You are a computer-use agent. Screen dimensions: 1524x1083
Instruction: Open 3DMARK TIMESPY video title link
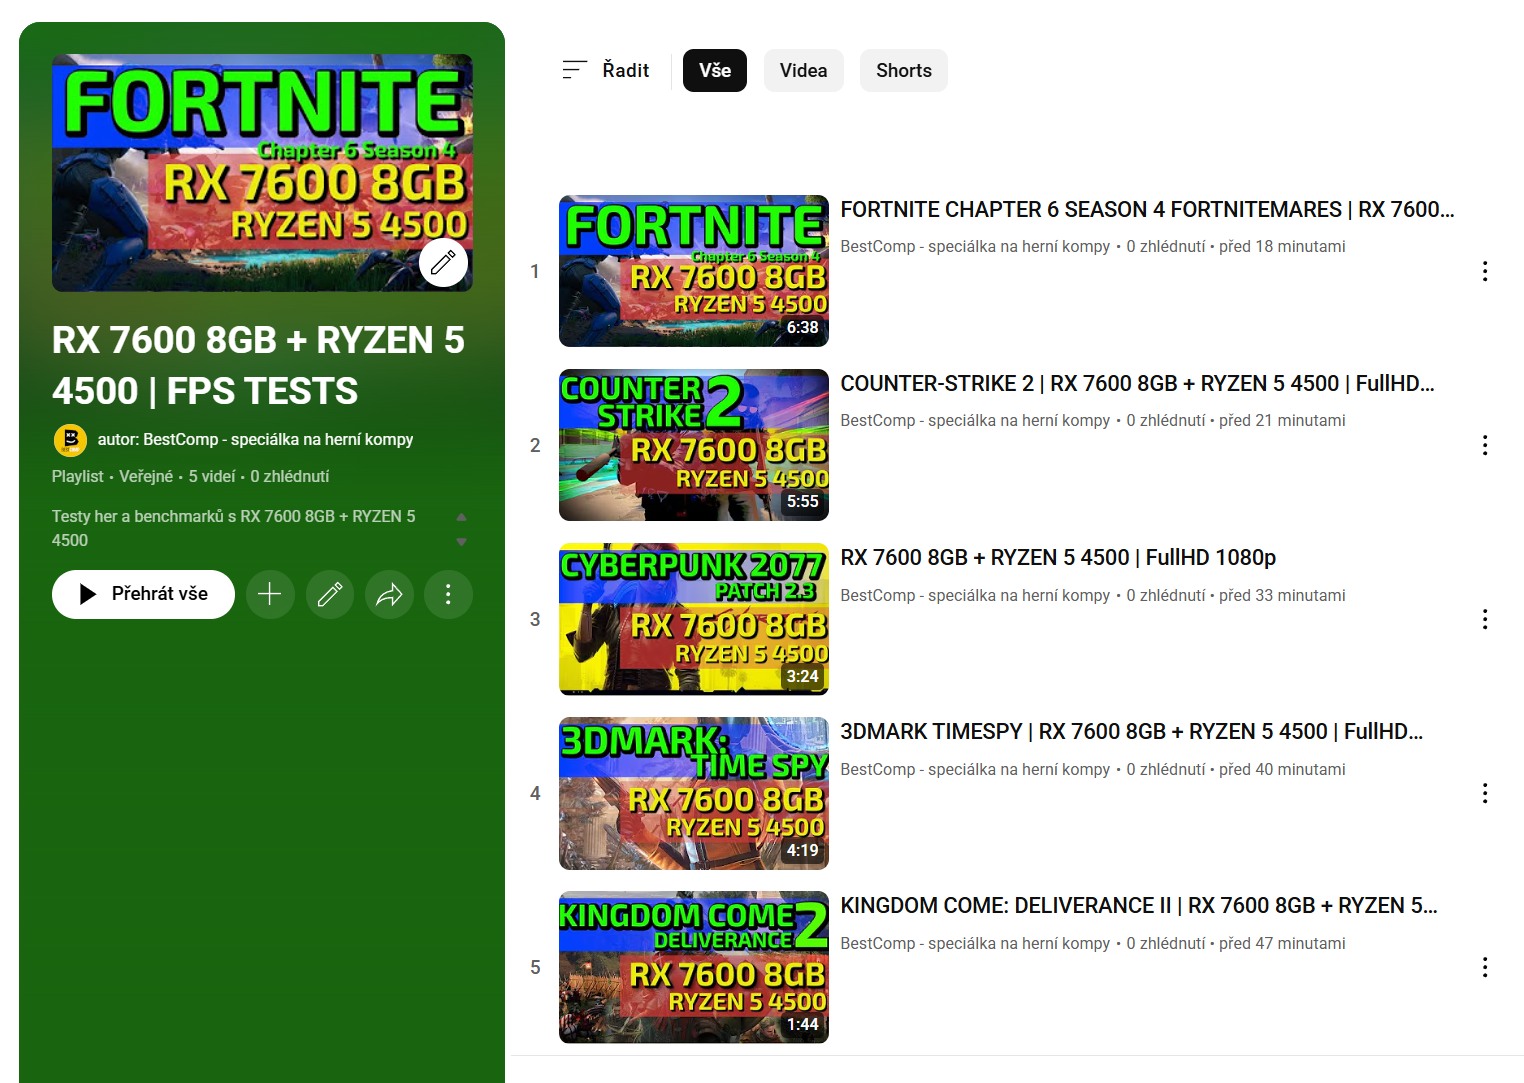(x=1131, y=732)
